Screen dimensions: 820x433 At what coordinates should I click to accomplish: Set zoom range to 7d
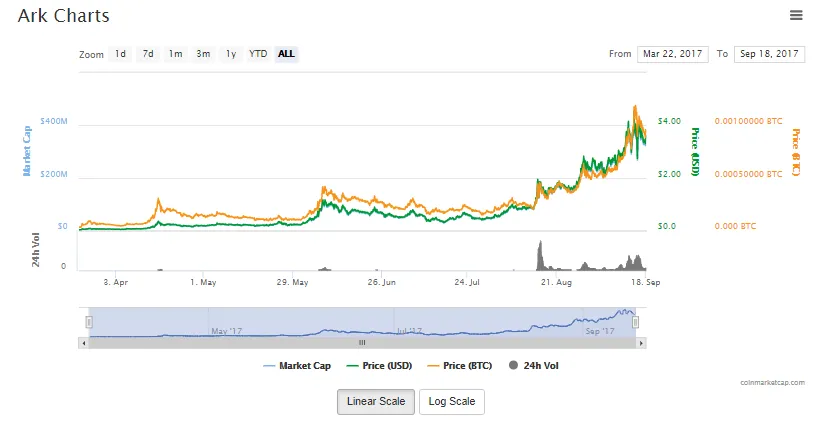(148, 54)
